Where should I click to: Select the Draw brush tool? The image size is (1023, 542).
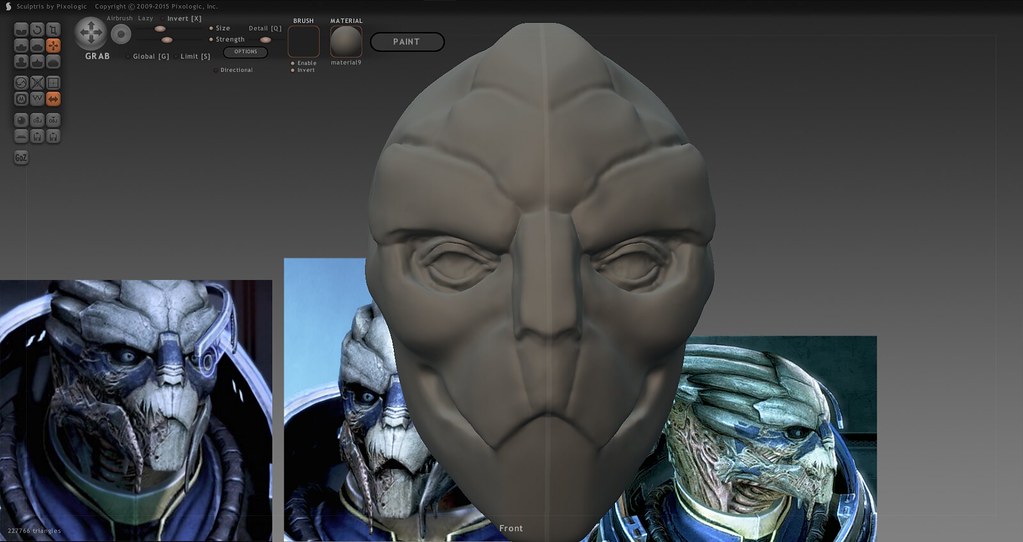(x=21, y=46)
